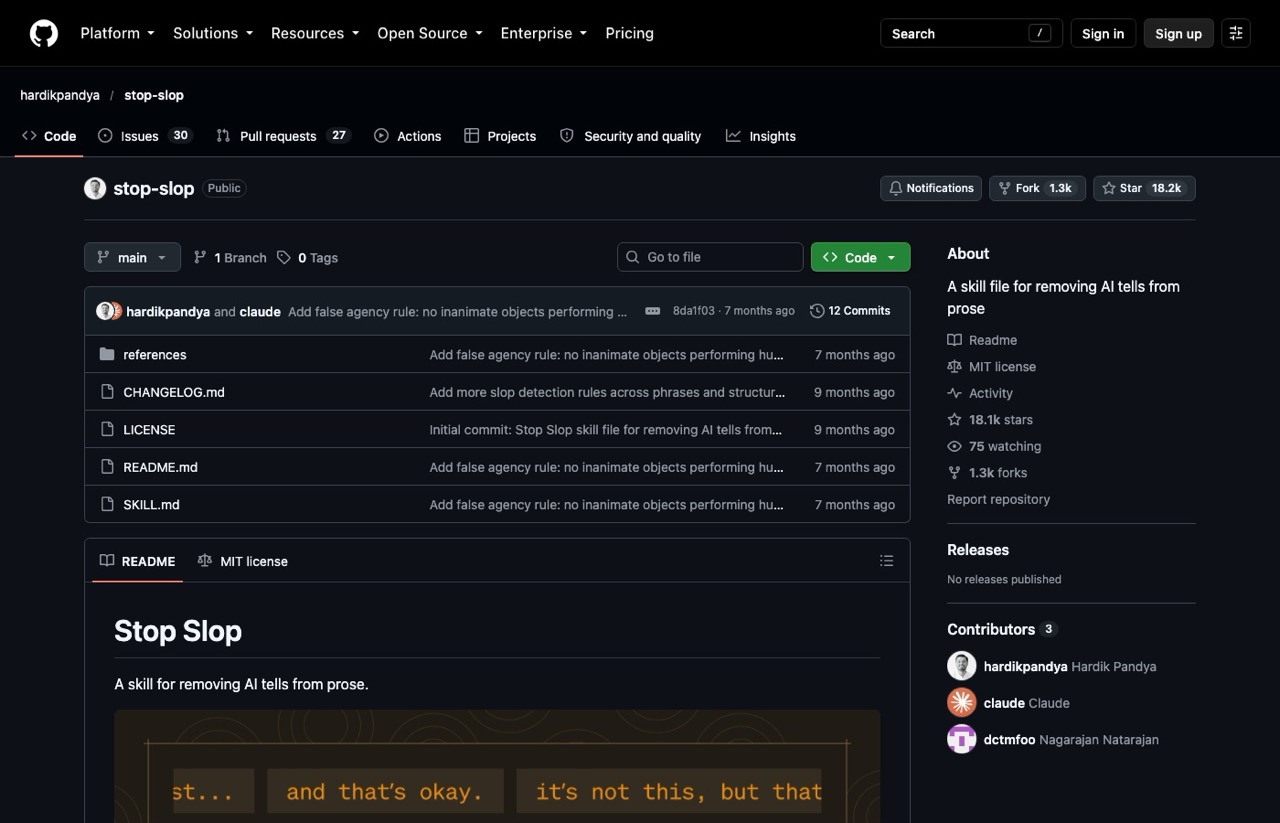Open the README outline list icon
The height and width of the screenshot is (823, 1280).
coord(886,561)
